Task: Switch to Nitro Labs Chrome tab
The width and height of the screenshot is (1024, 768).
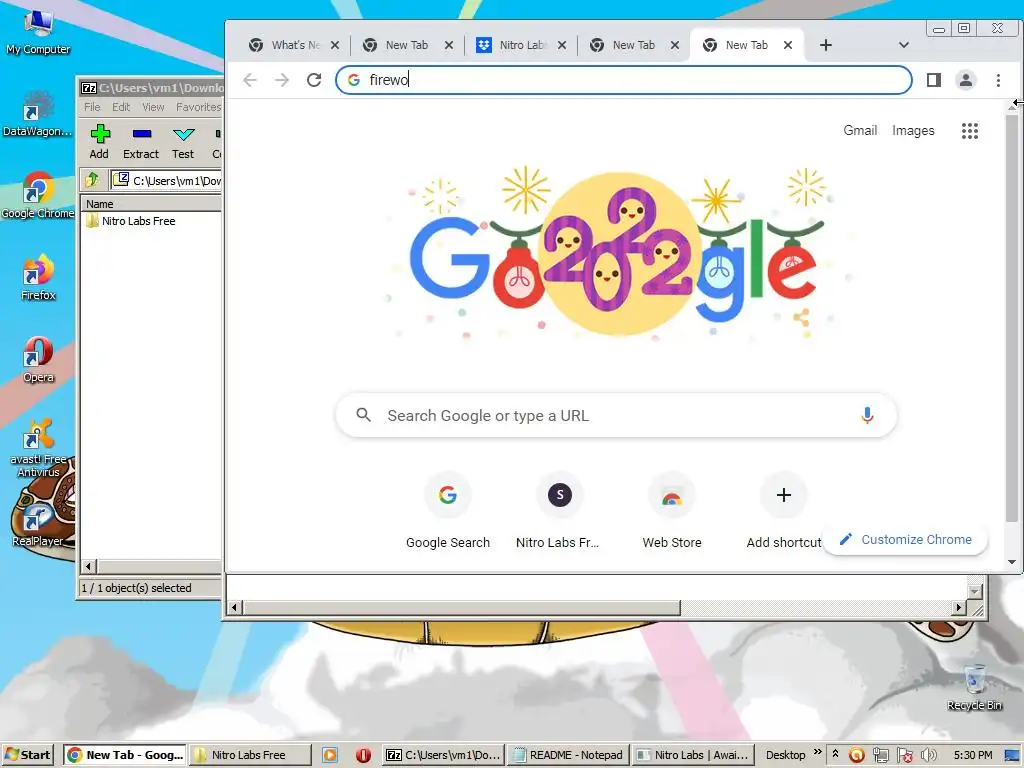Action: pos(513,45)
